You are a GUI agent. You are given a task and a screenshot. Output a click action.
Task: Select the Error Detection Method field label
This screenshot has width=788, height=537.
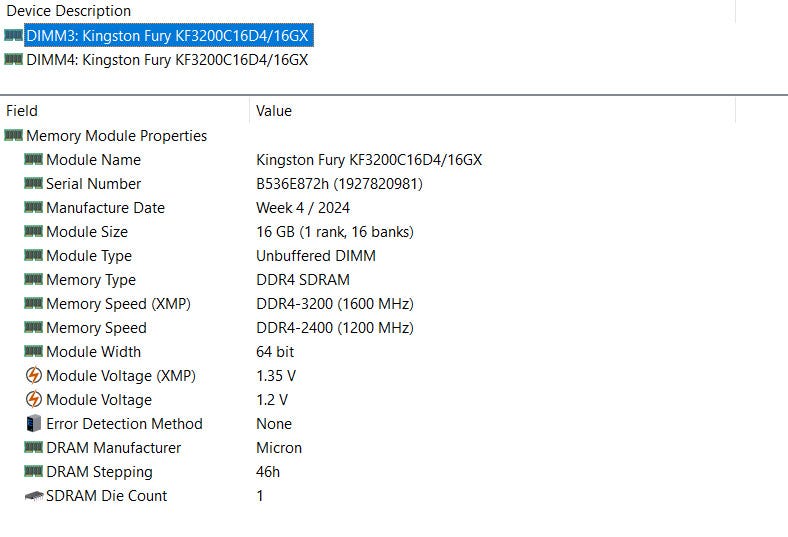[125, 423]
